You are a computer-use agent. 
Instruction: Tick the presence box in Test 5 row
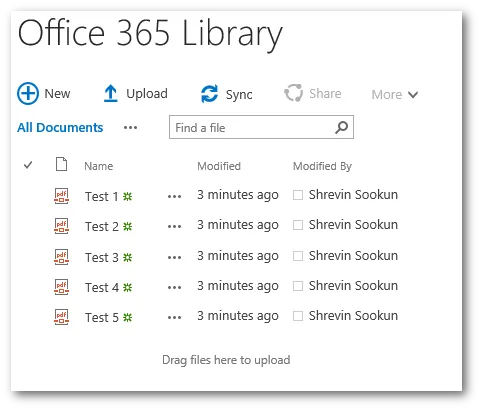[x=298, y=316]
